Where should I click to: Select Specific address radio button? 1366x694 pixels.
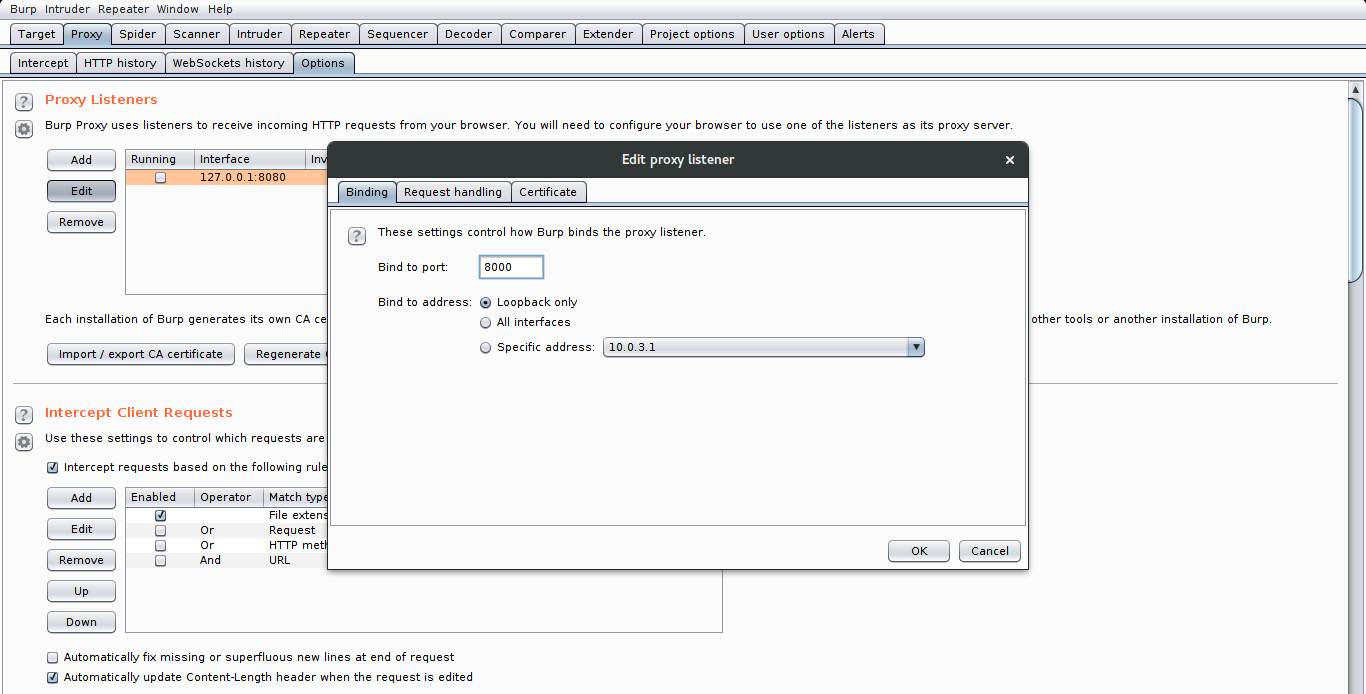486,348
